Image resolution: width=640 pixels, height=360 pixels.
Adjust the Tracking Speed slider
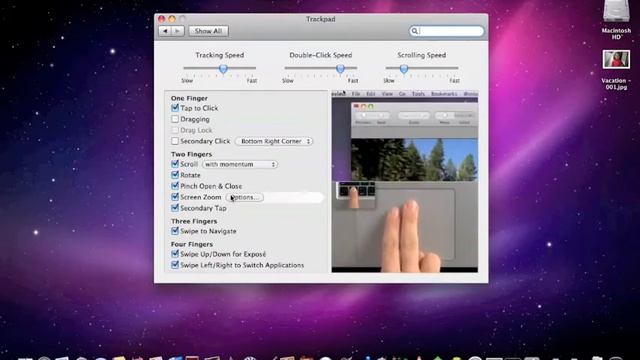[x=223, y=69]
